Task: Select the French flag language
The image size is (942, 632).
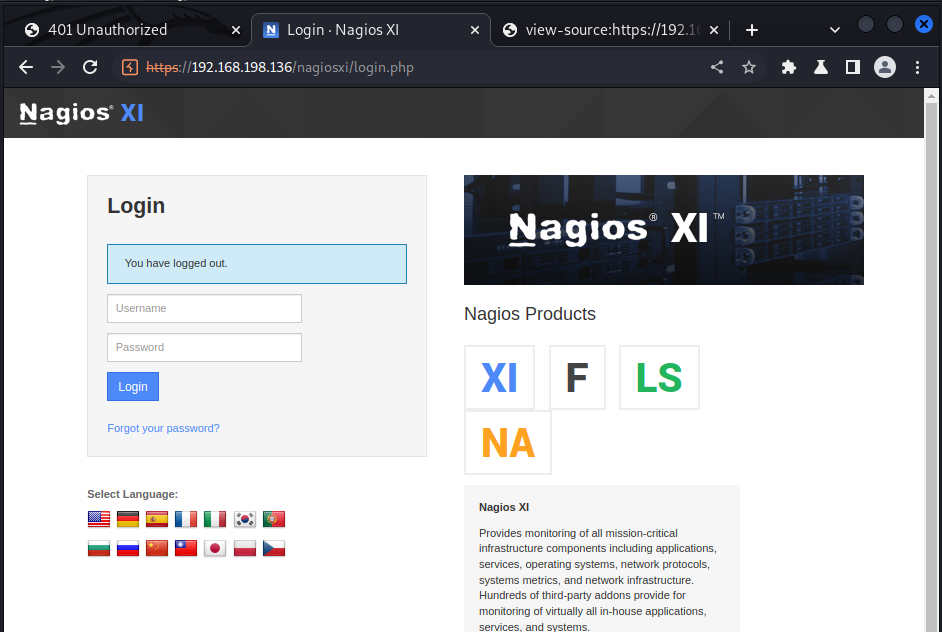Action: point(186,519)
